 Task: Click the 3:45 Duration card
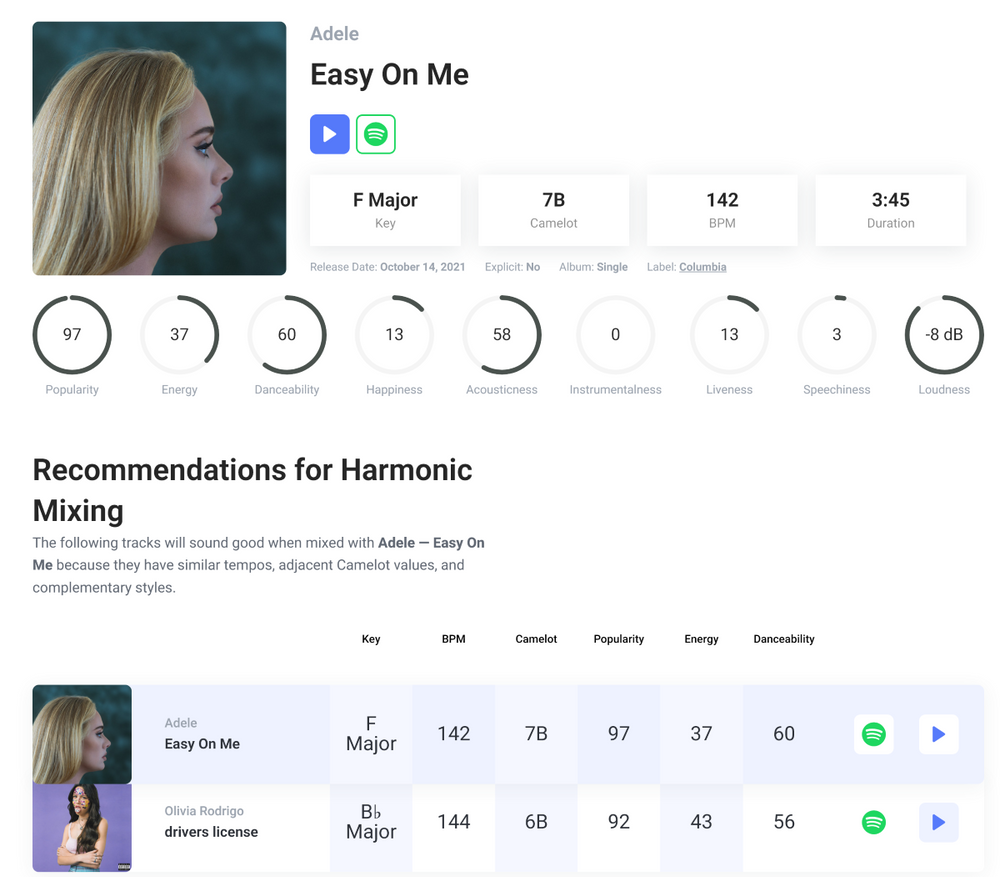pos(891,210)
